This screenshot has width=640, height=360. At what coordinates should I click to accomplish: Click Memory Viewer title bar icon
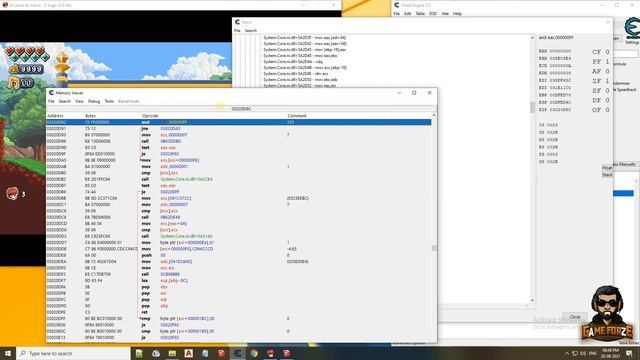point(51,93)
